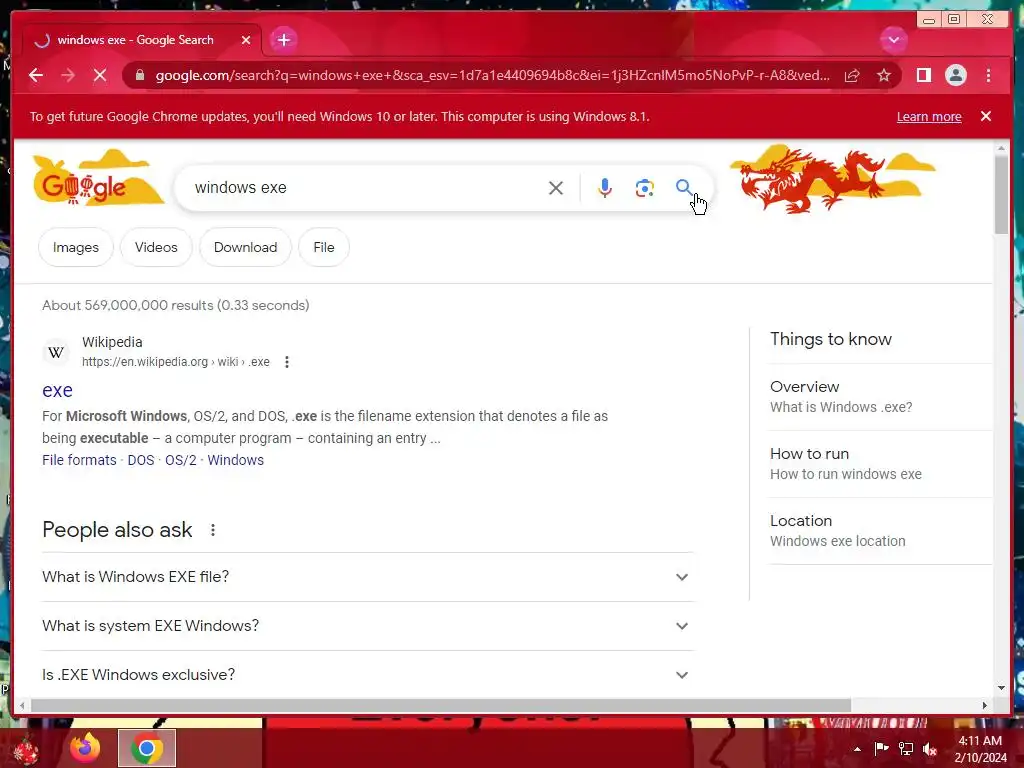Bookmark this page with the star icon

click(884, 76)
